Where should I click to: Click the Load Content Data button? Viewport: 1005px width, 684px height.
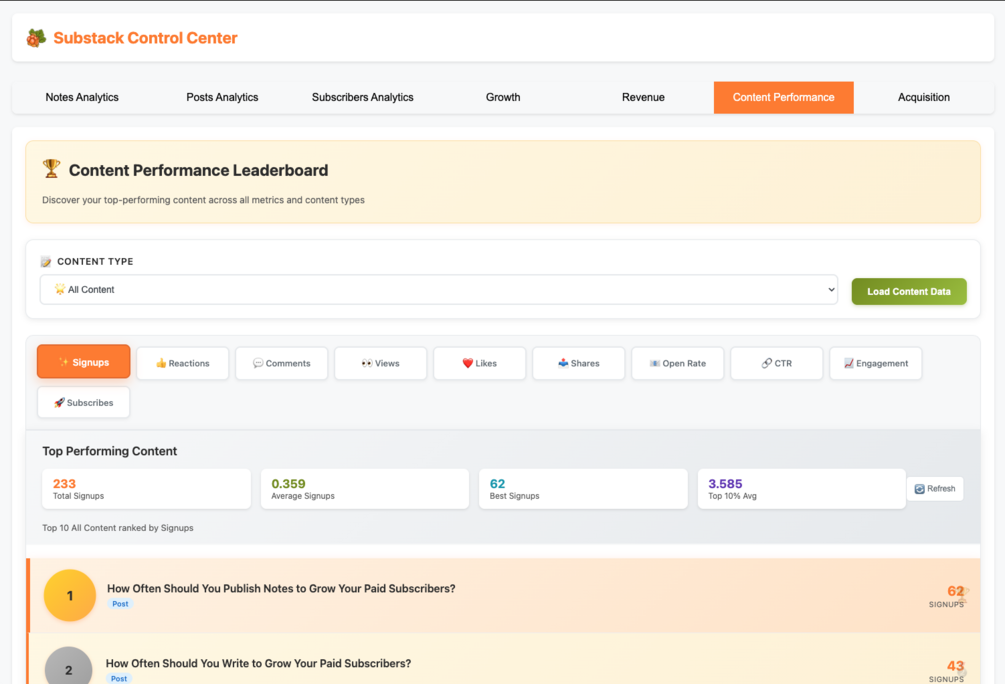[909, 292]
